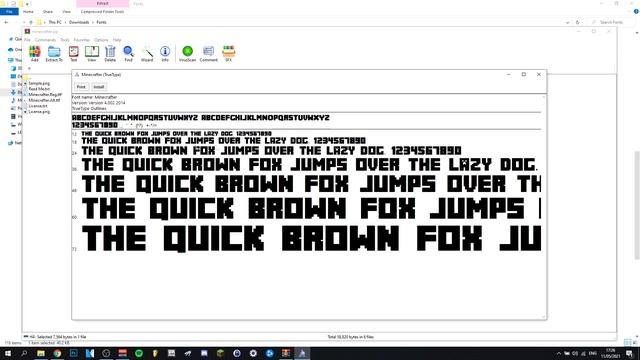Open the View tool in WinRAR
The image size is (640, 360).
coord(92,53)
